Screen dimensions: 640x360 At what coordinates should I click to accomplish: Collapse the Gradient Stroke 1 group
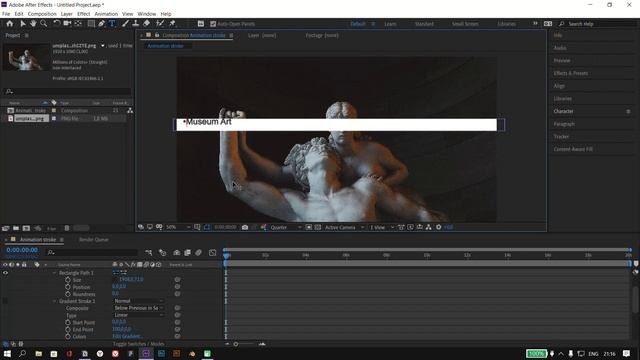click(x=54, y=301)
